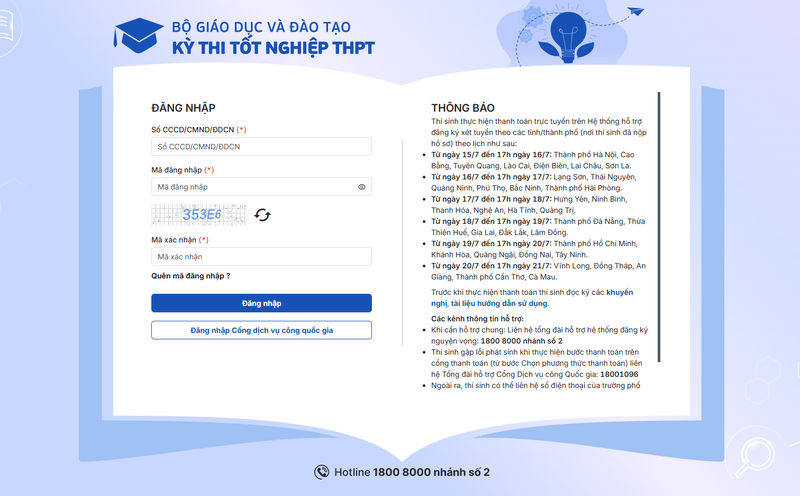The image size is (800, 496).
Task: Click the THÔNG BÁO heading
Action: point(463,108)
